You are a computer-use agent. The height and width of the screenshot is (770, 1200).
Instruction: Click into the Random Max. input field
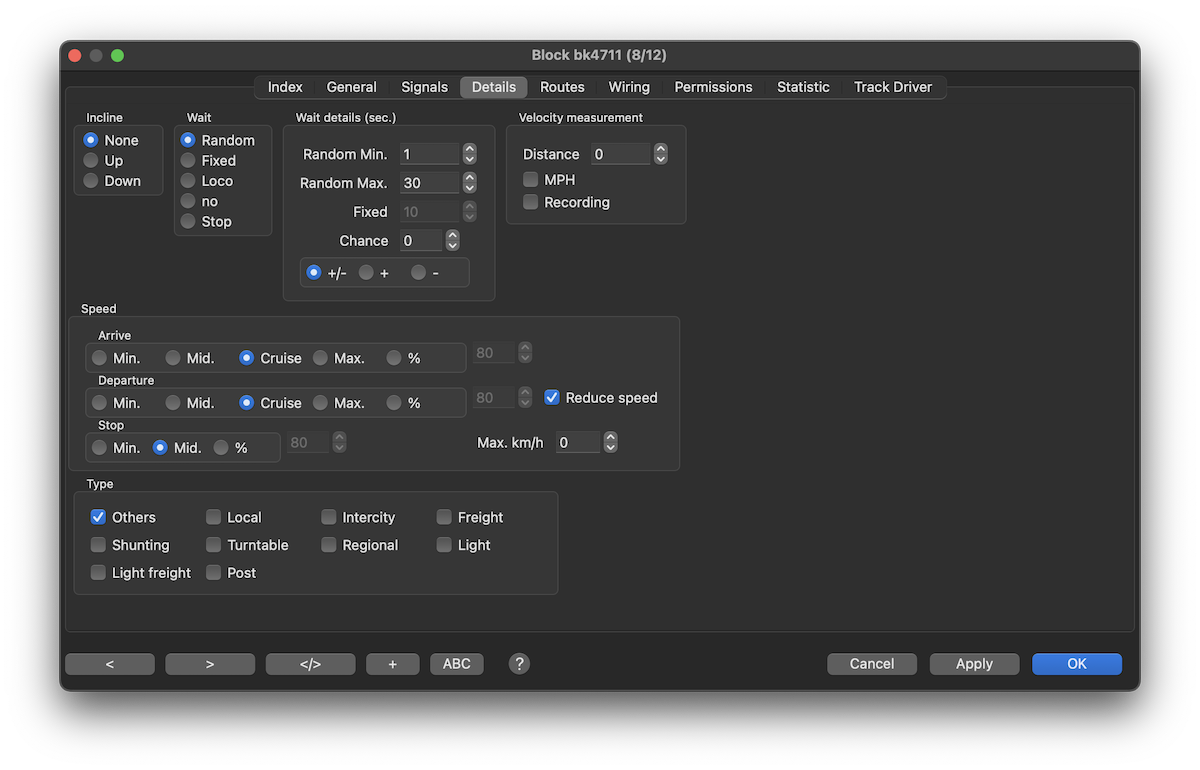click(428, 183)
